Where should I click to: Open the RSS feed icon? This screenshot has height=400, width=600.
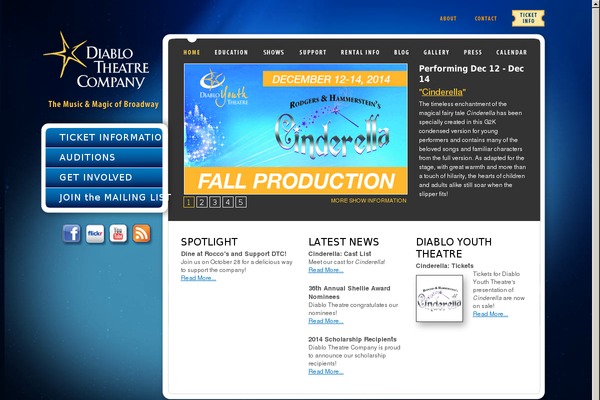142,233
